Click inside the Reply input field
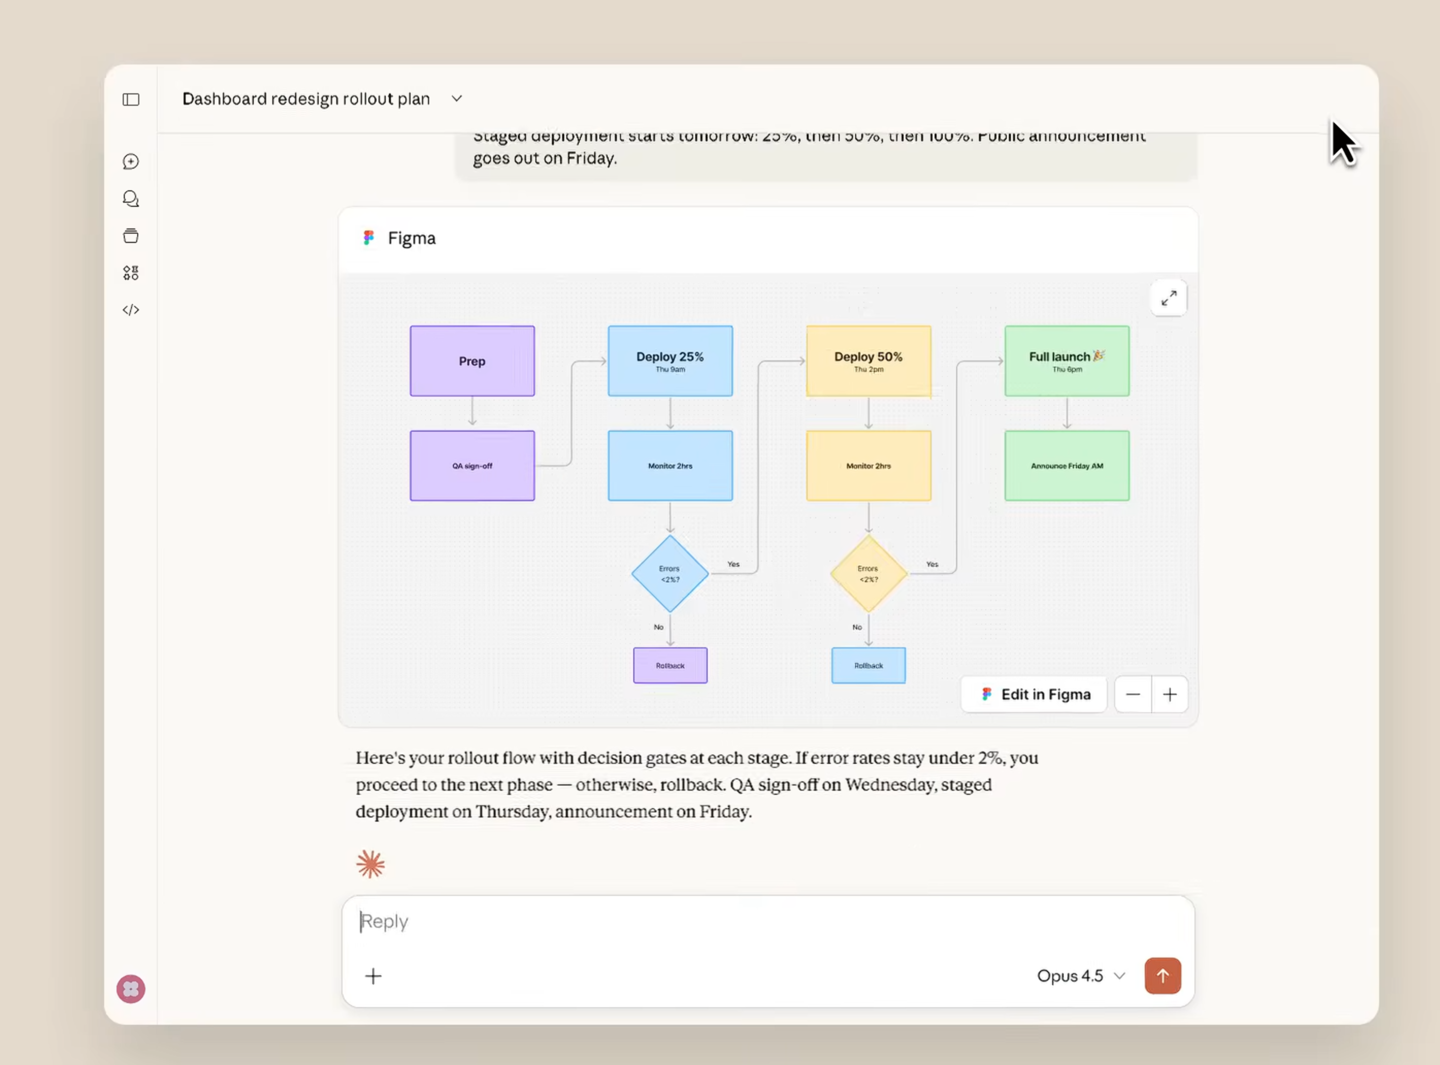 click(x=600, y=921)
